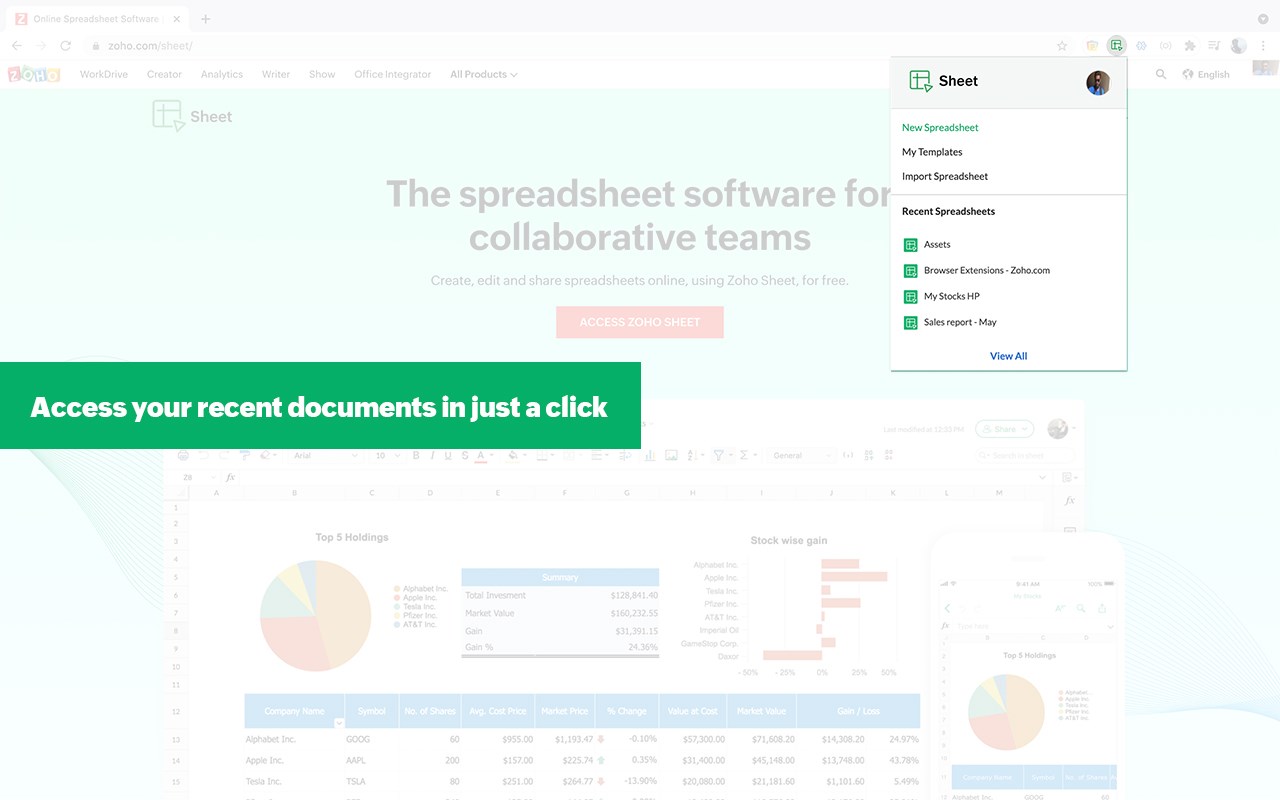
Task: Click the GOOG symbol cell
Action: click(x=372, y=739)
